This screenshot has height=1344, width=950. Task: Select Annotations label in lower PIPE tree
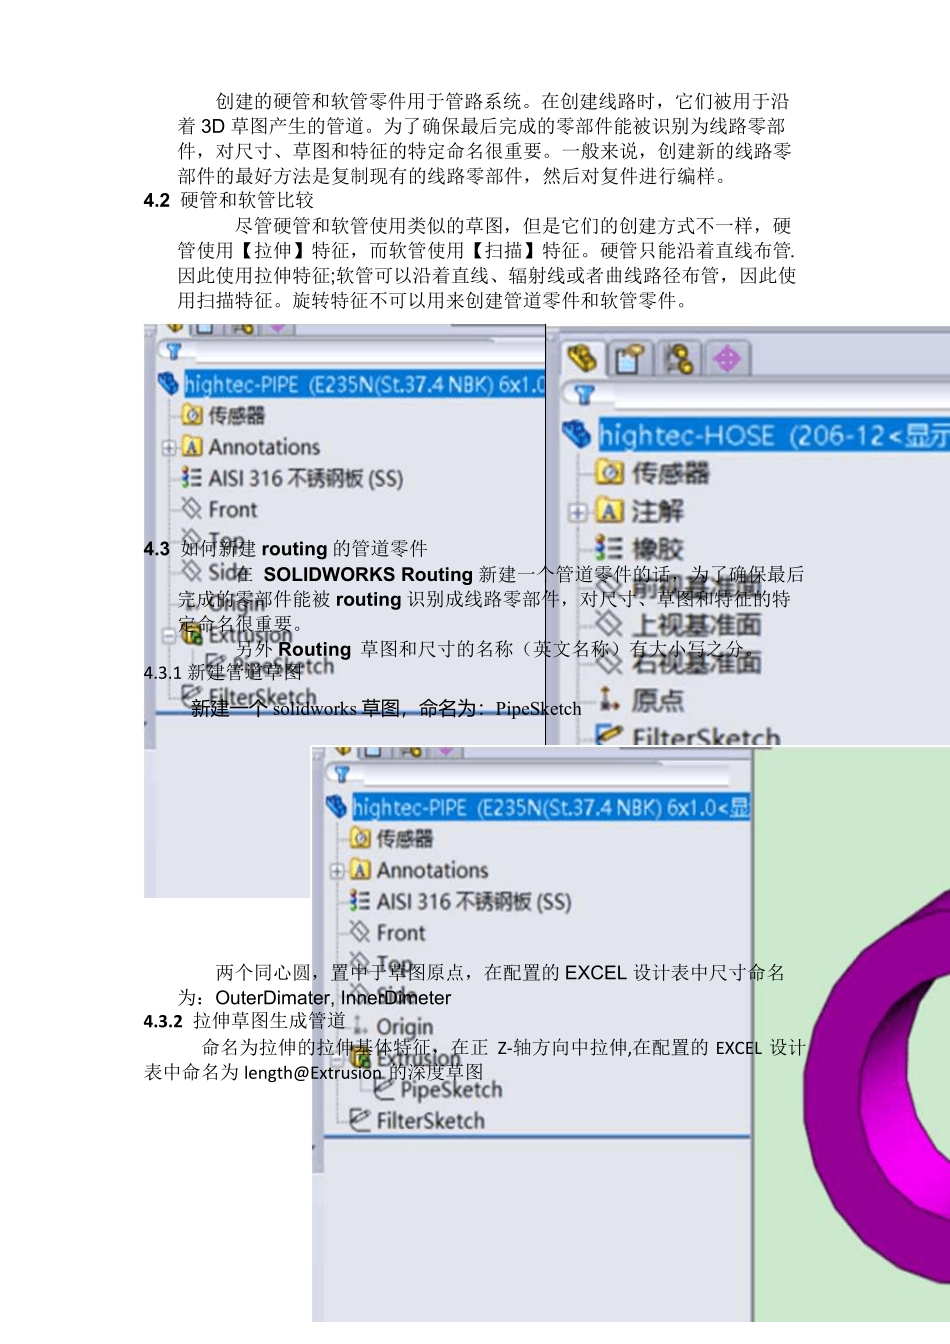432,870
